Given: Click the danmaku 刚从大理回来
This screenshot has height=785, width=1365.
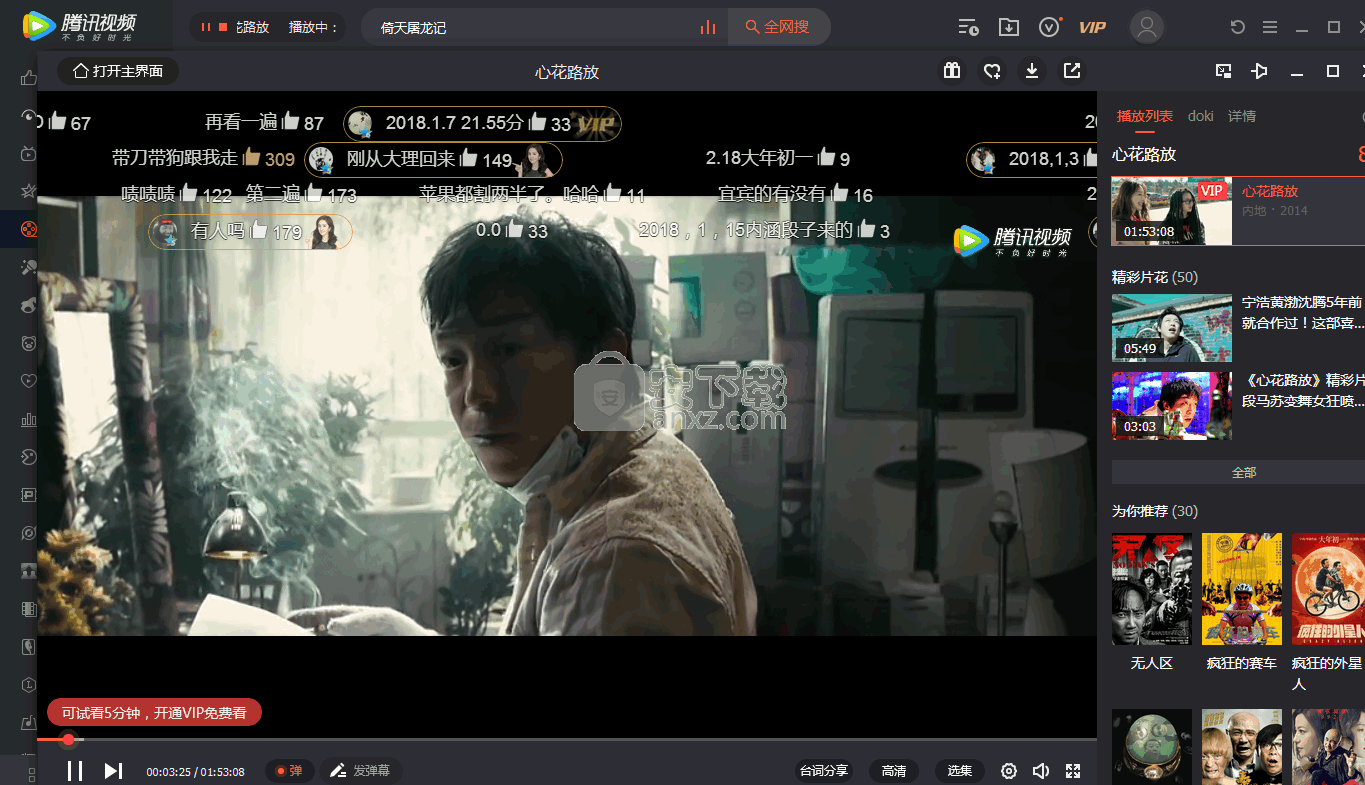Looking at the screenshot, I should click(x=401, y=159).
